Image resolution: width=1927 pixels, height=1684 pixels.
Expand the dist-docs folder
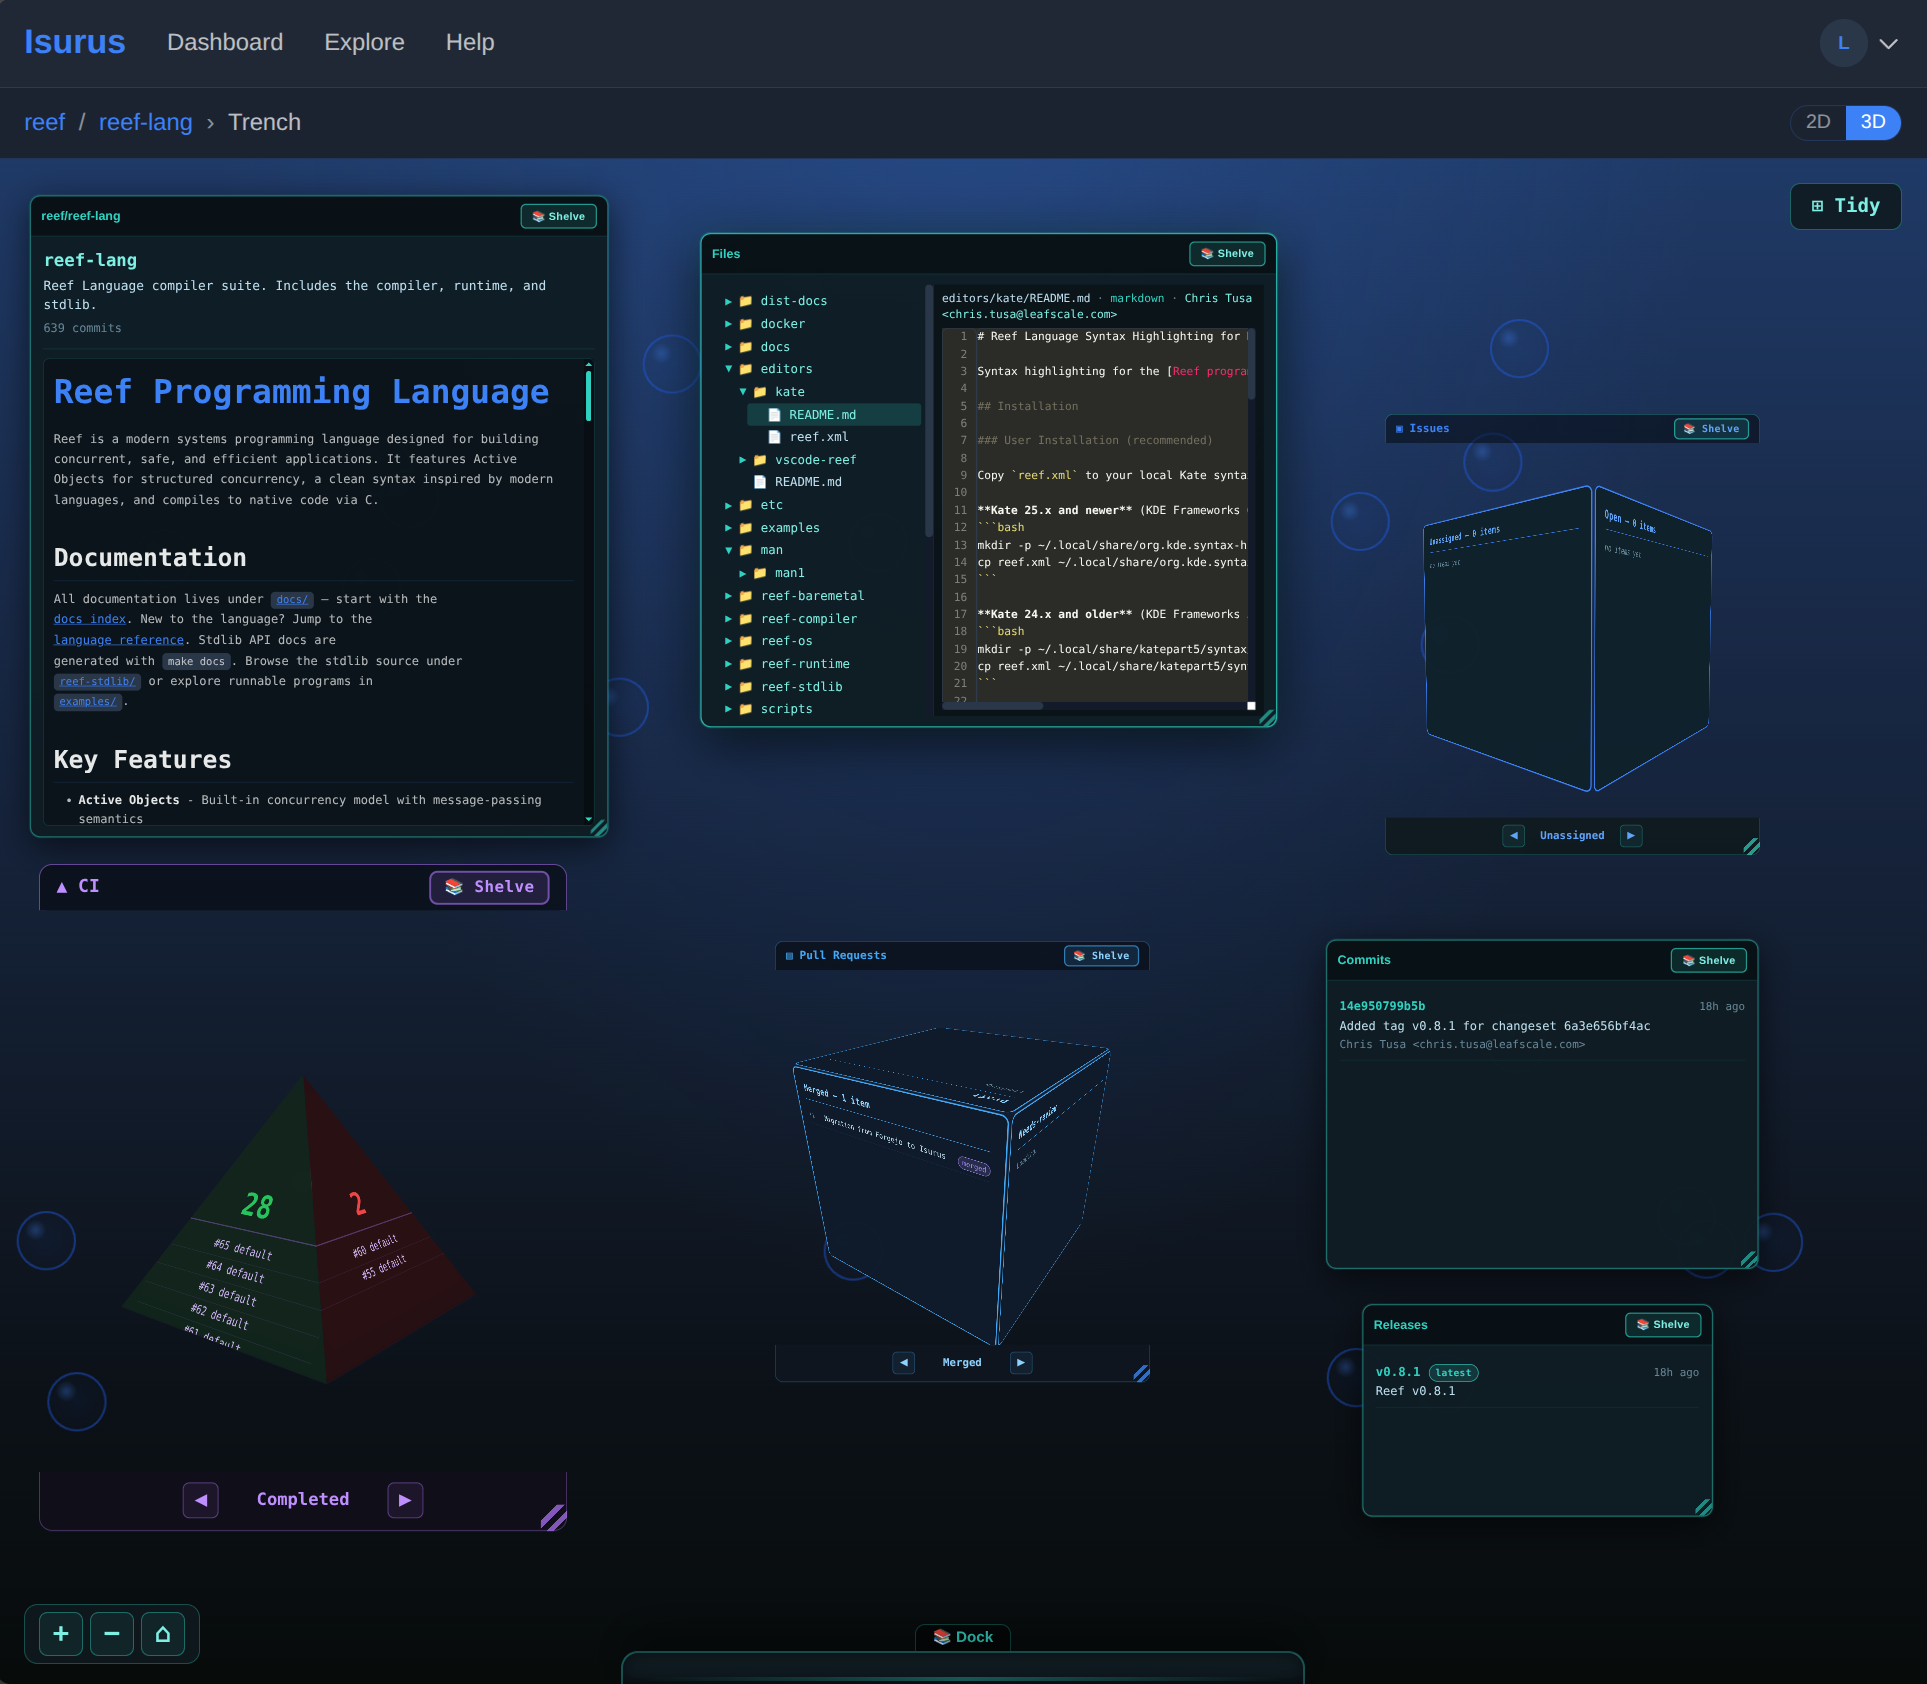[728, 301]
